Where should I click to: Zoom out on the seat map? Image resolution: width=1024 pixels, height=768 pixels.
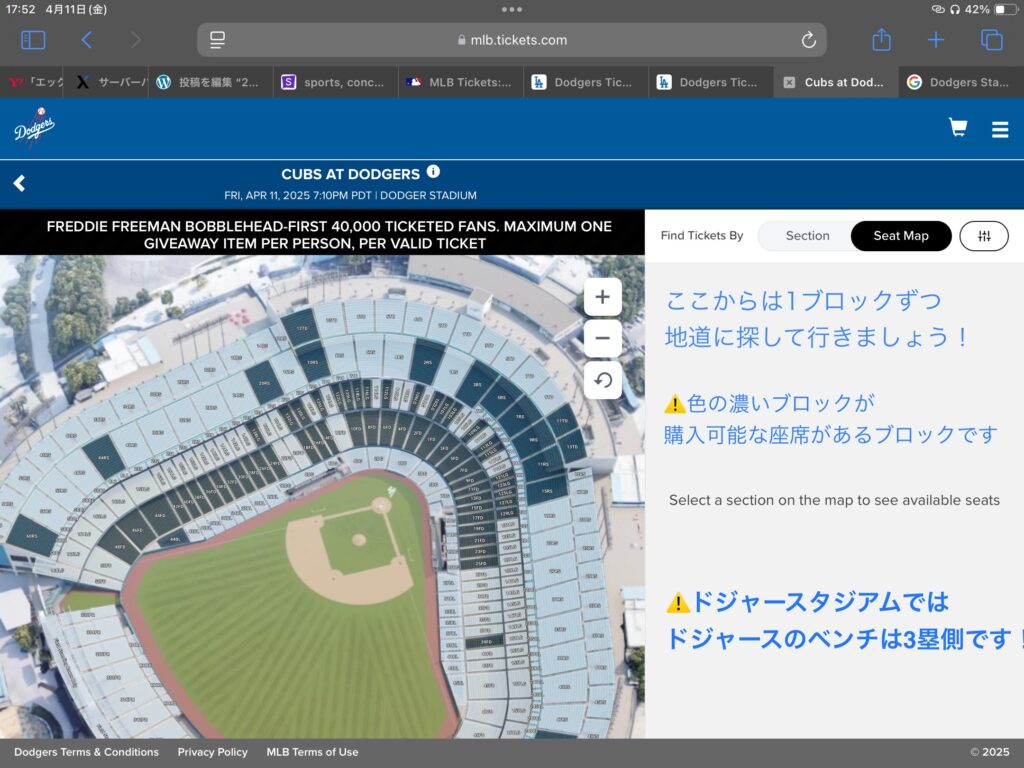(x=602, y=338)
